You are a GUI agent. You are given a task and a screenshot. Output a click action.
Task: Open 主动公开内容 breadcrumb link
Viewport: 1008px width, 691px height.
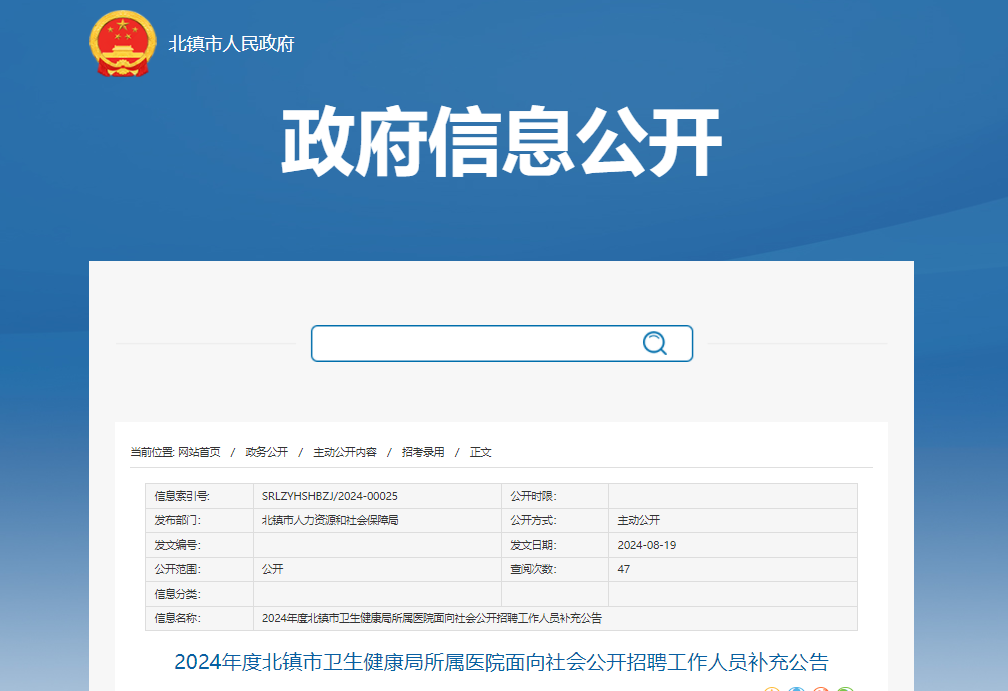click(x=345, y=452)
